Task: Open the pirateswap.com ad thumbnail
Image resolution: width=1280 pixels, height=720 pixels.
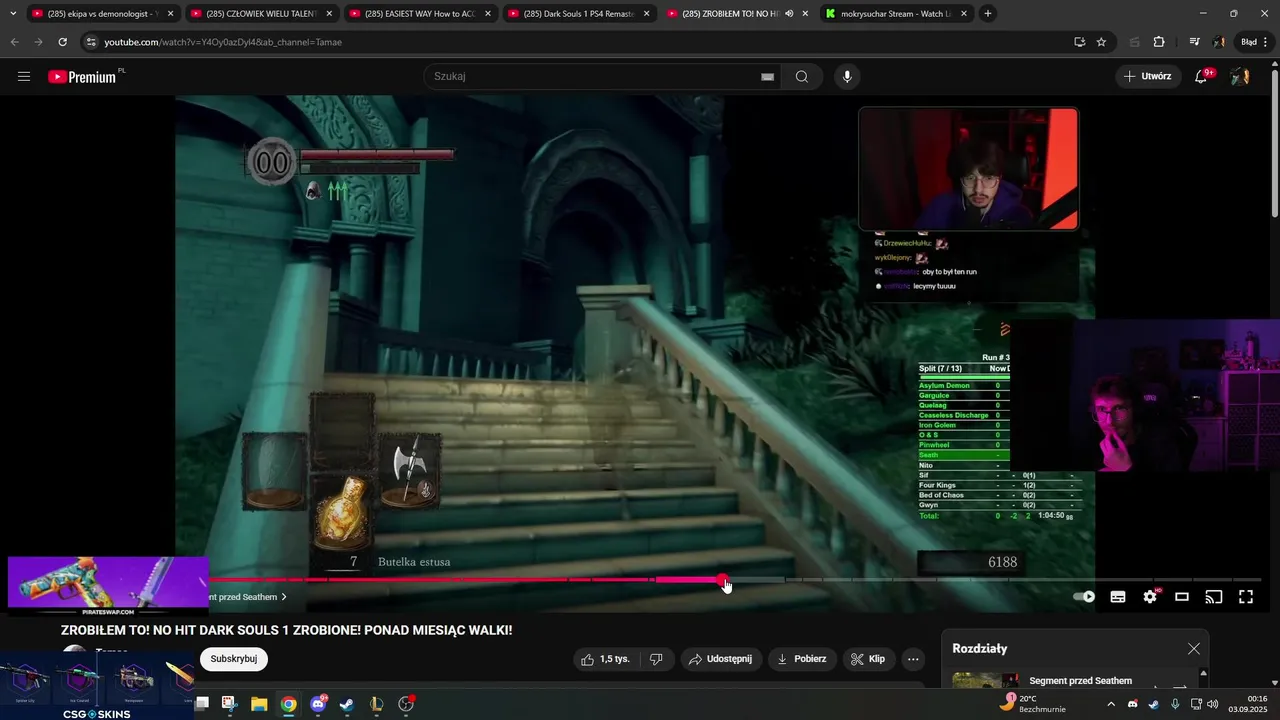Action: tap(108, 587)
